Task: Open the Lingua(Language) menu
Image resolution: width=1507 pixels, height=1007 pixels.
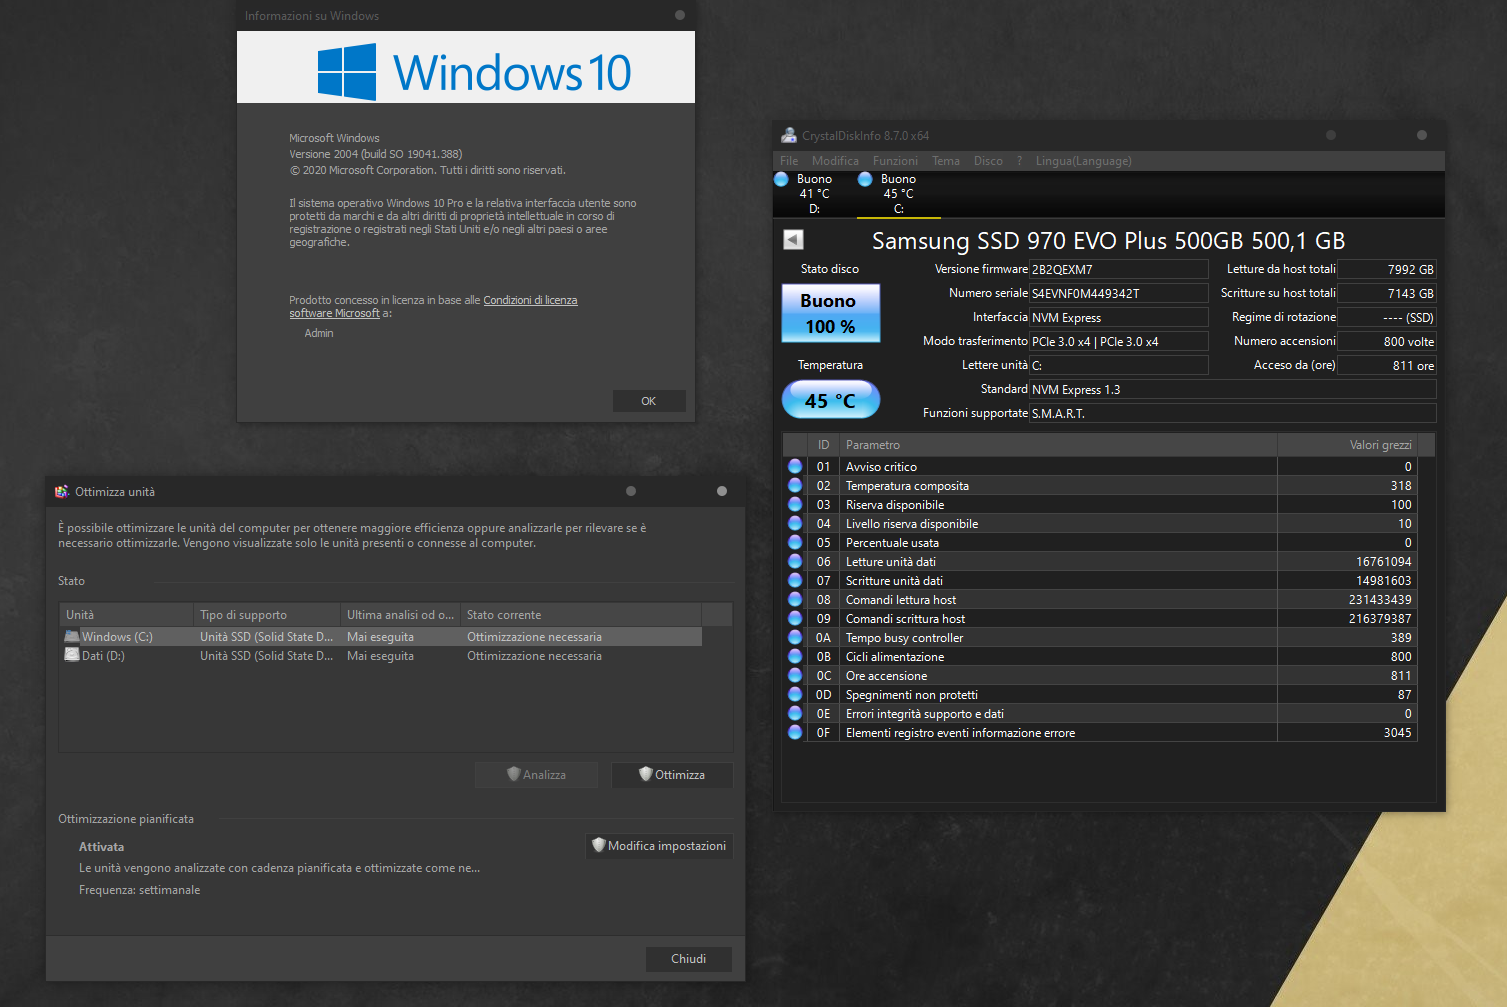Action: pos(1084,161)
